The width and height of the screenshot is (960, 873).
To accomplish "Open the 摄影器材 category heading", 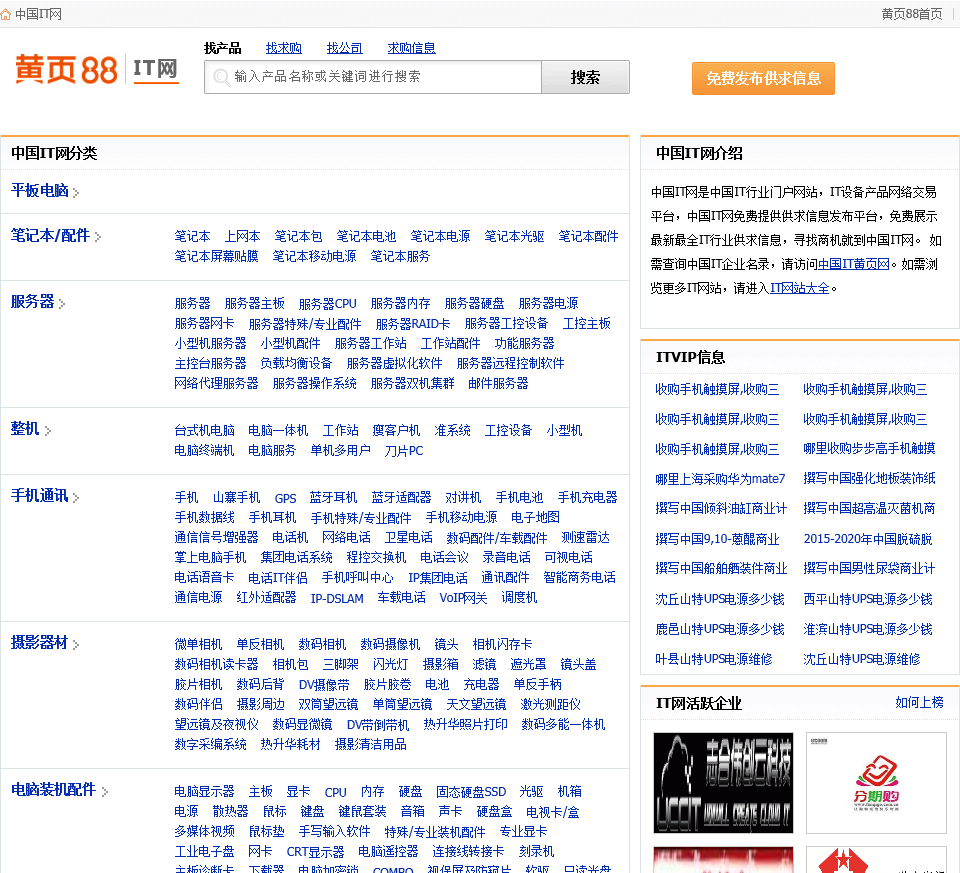I will pyautogui.click(x=39, y=643).
